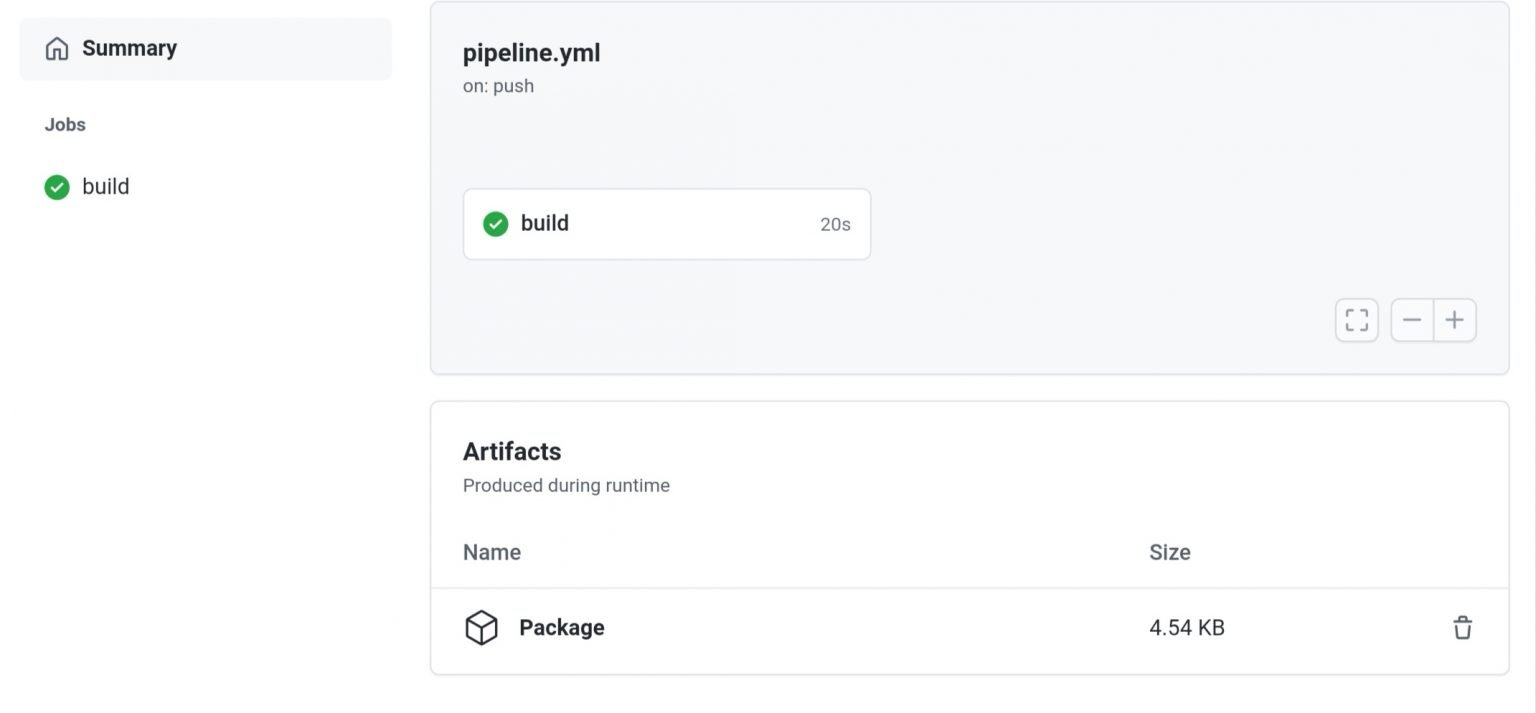Zoom out using the minus icon

pyautogui.click(x=1411, y=319)
